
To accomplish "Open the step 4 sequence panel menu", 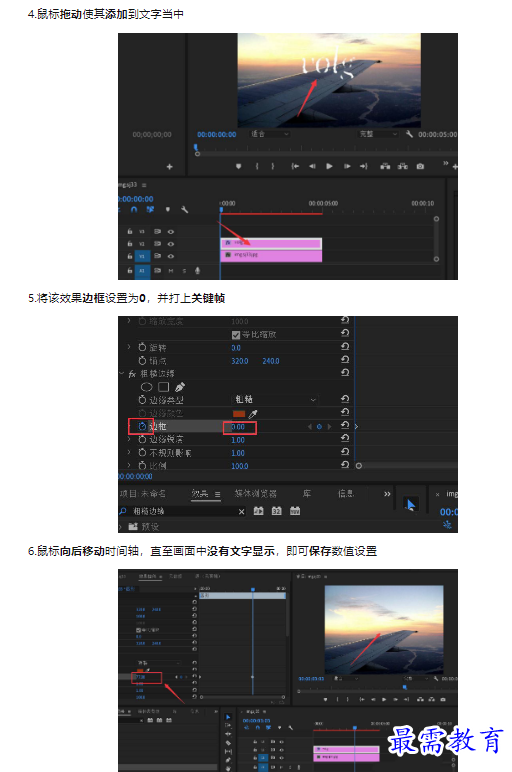I will [x=144, y=185].
